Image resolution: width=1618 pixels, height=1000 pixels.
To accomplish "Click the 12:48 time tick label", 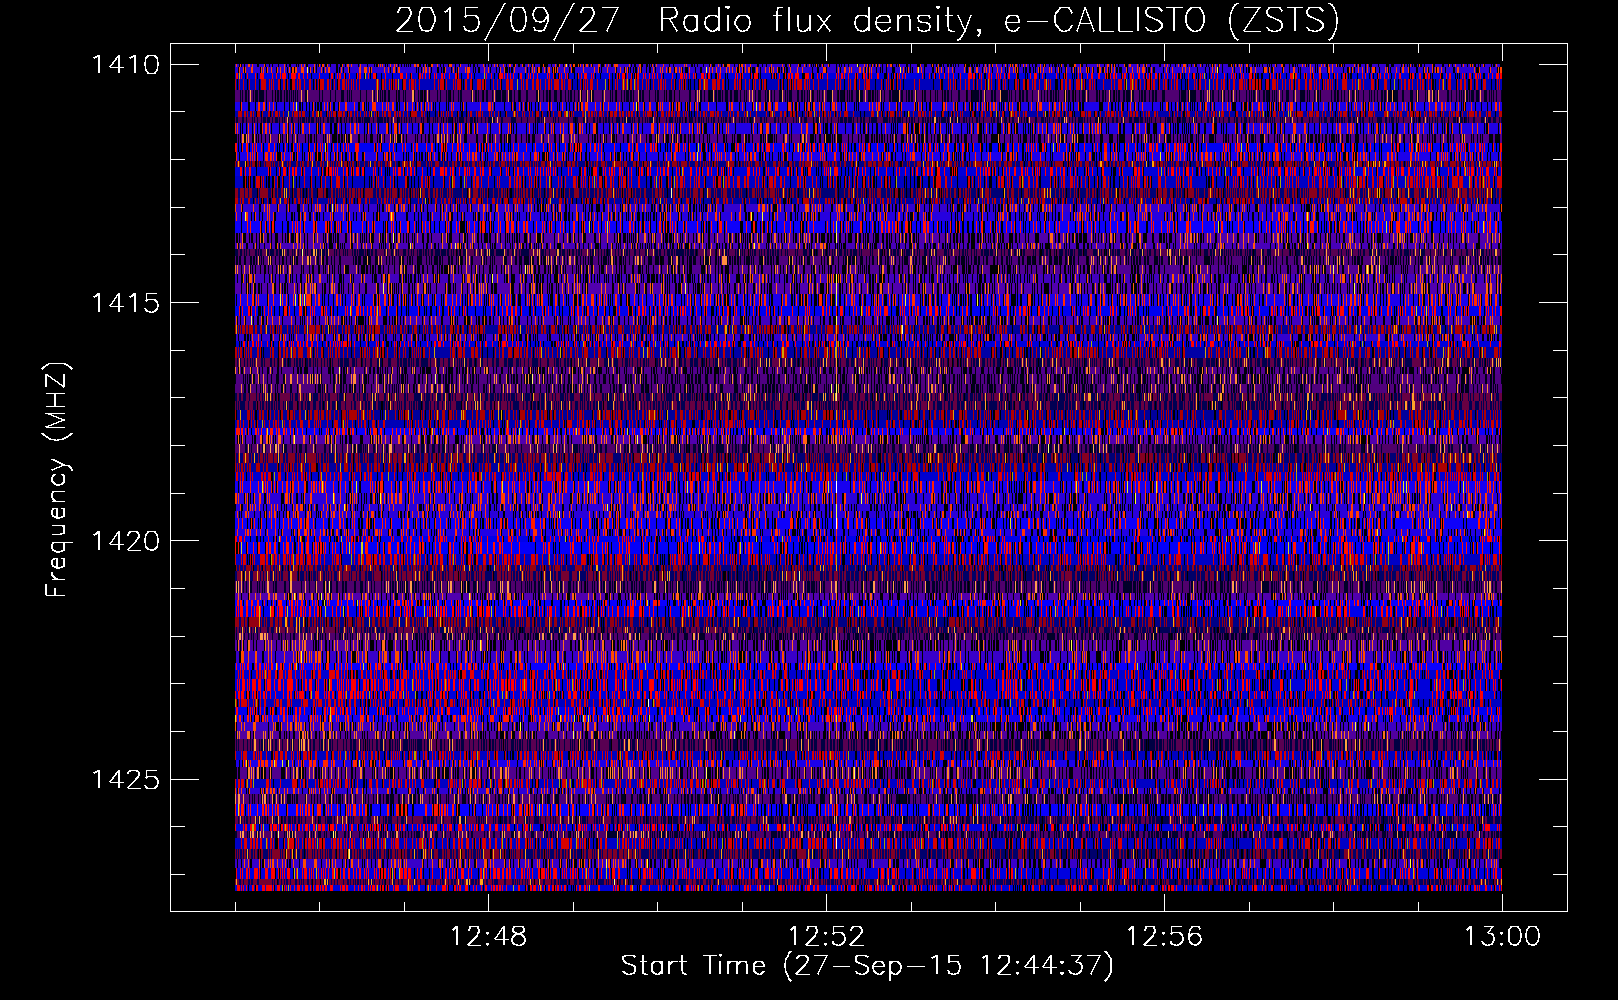I will [x=488, y=937].
